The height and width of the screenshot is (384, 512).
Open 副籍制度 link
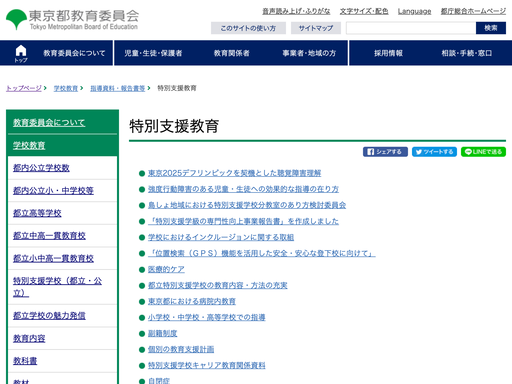pyautogui.click(x=163, y=333)
